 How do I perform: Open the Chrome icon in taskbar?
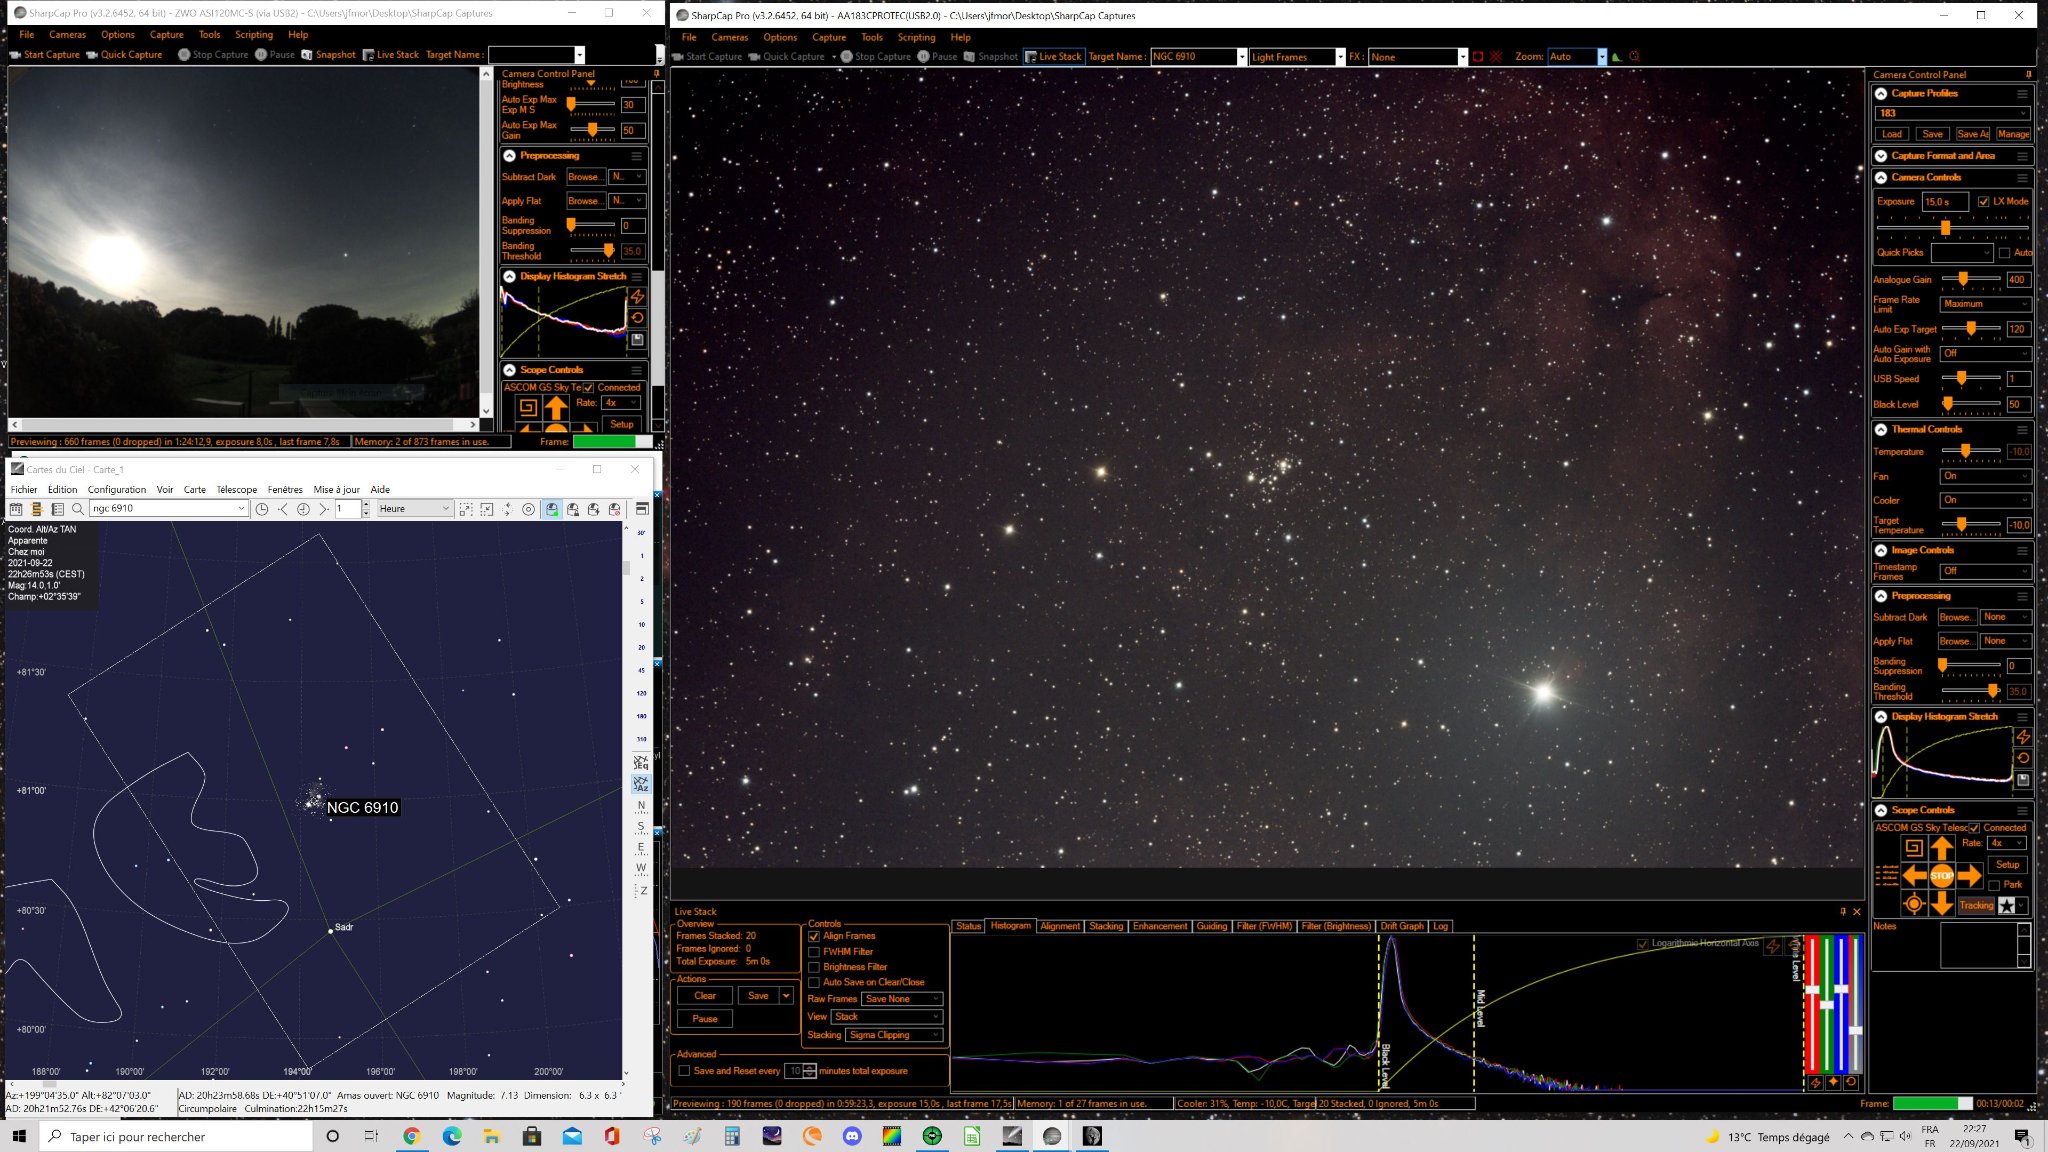coord(412,1136)
